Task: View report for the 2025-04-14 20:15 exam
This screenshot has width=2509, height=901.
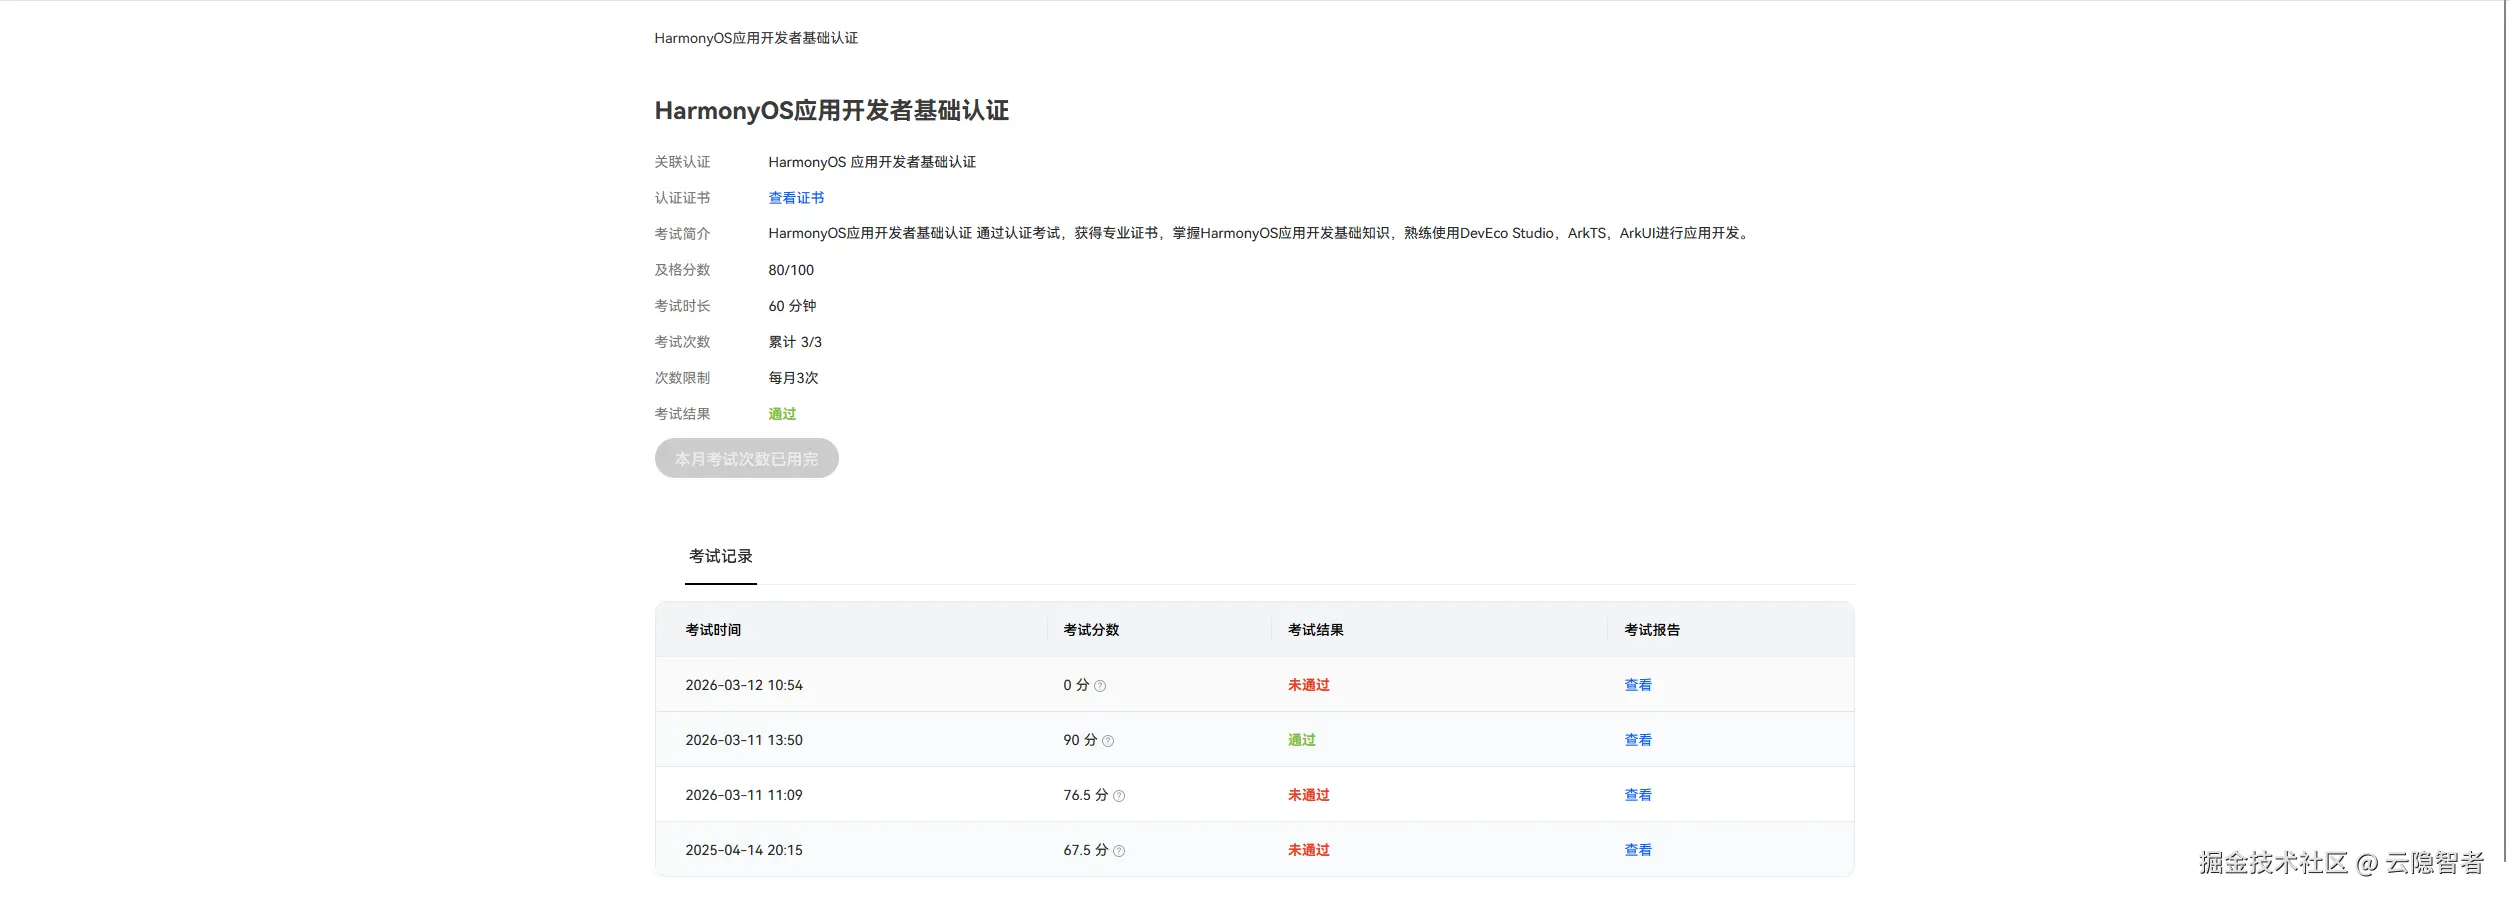Action: [x=1637, y=850]
